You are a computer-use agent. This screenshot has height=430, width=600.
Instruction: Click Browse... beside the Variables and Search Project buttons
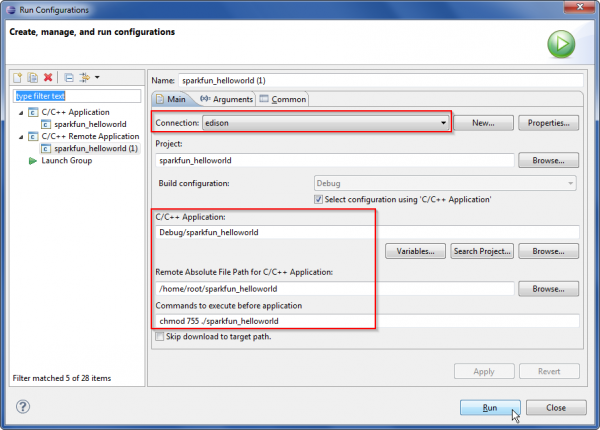tap(548, 251)
